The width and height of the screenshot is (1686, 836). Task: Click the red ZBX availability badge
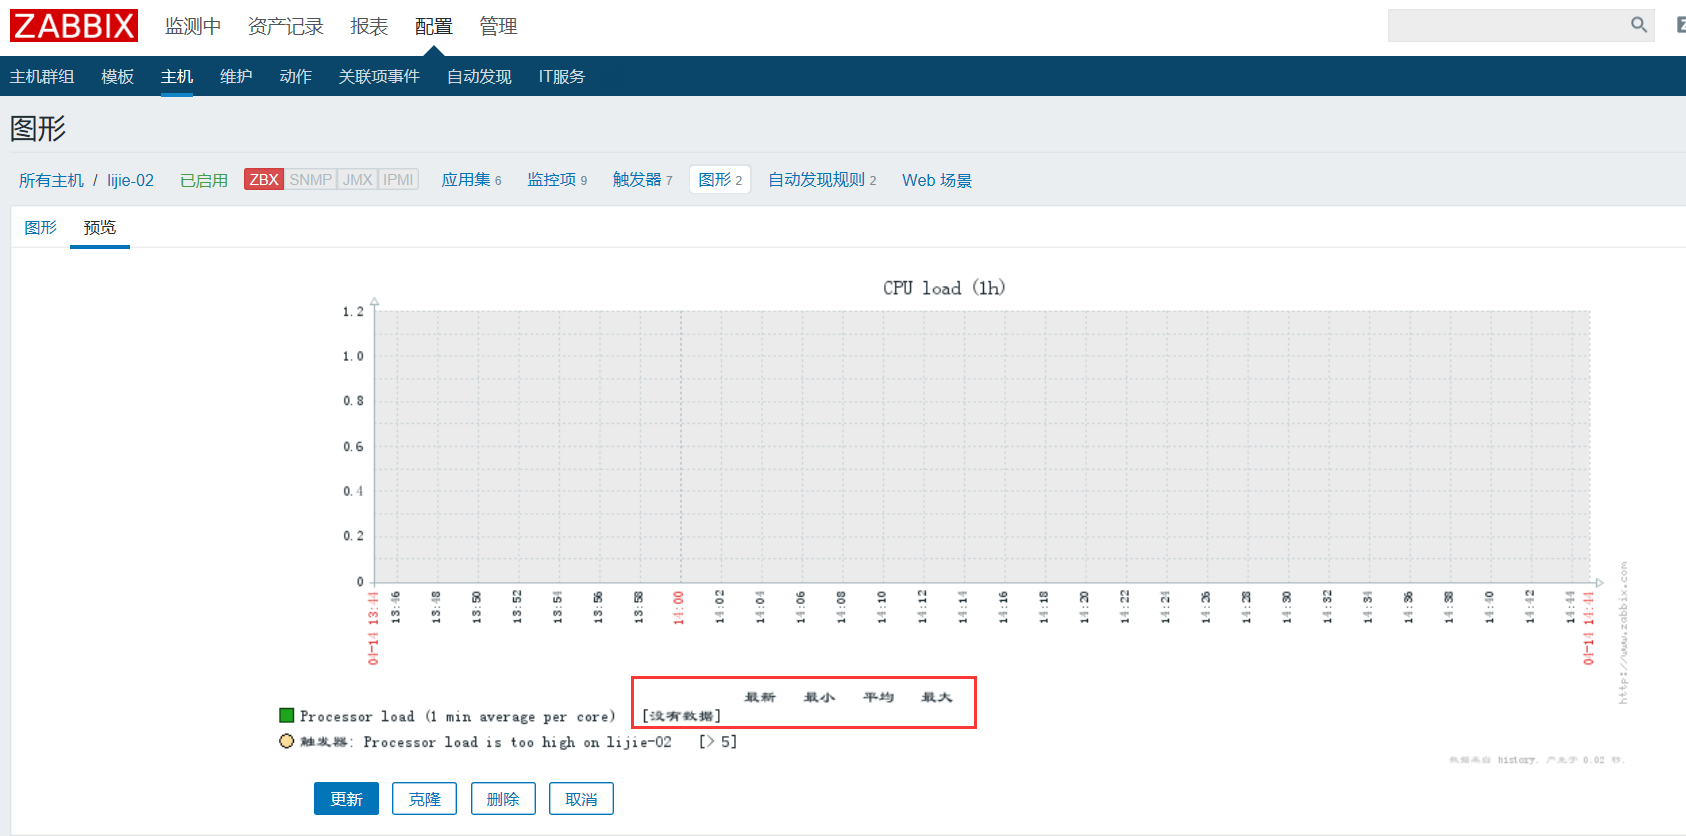point(264,179)
